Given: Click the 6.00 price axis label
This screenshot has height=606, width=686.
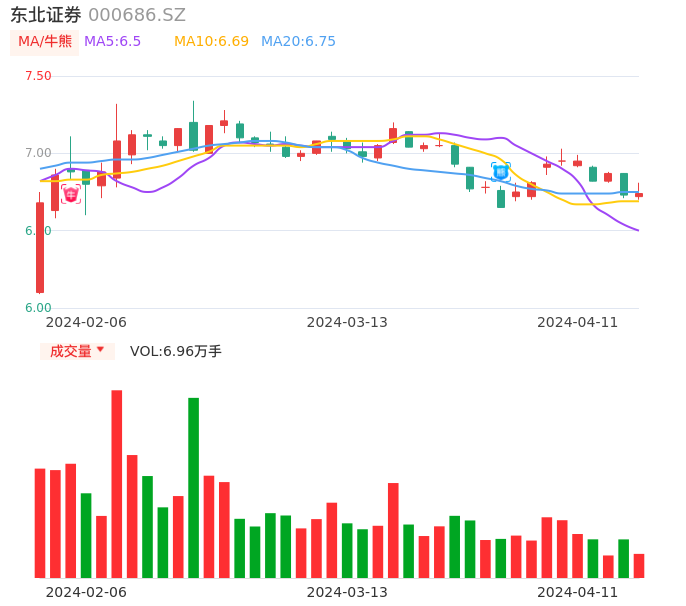Looking at the screenshot, I should click(x=38, y=308).
